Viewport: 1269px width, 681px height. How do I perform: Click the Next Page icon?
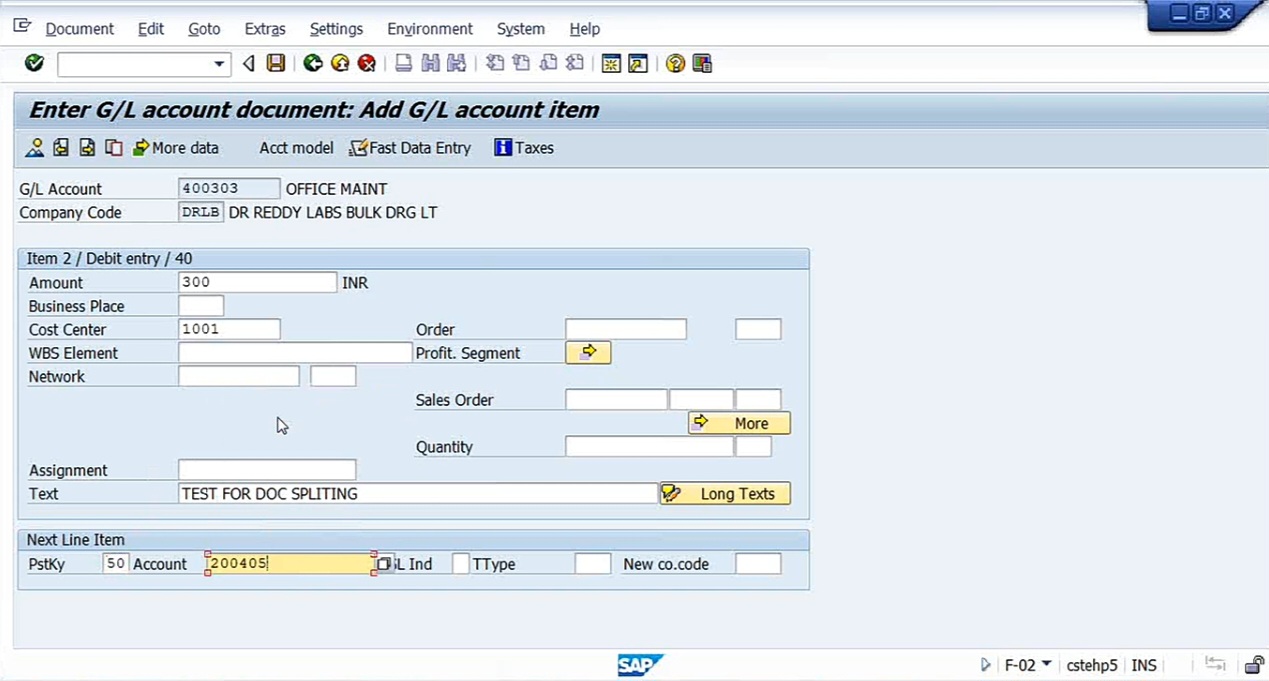(548, 64)
